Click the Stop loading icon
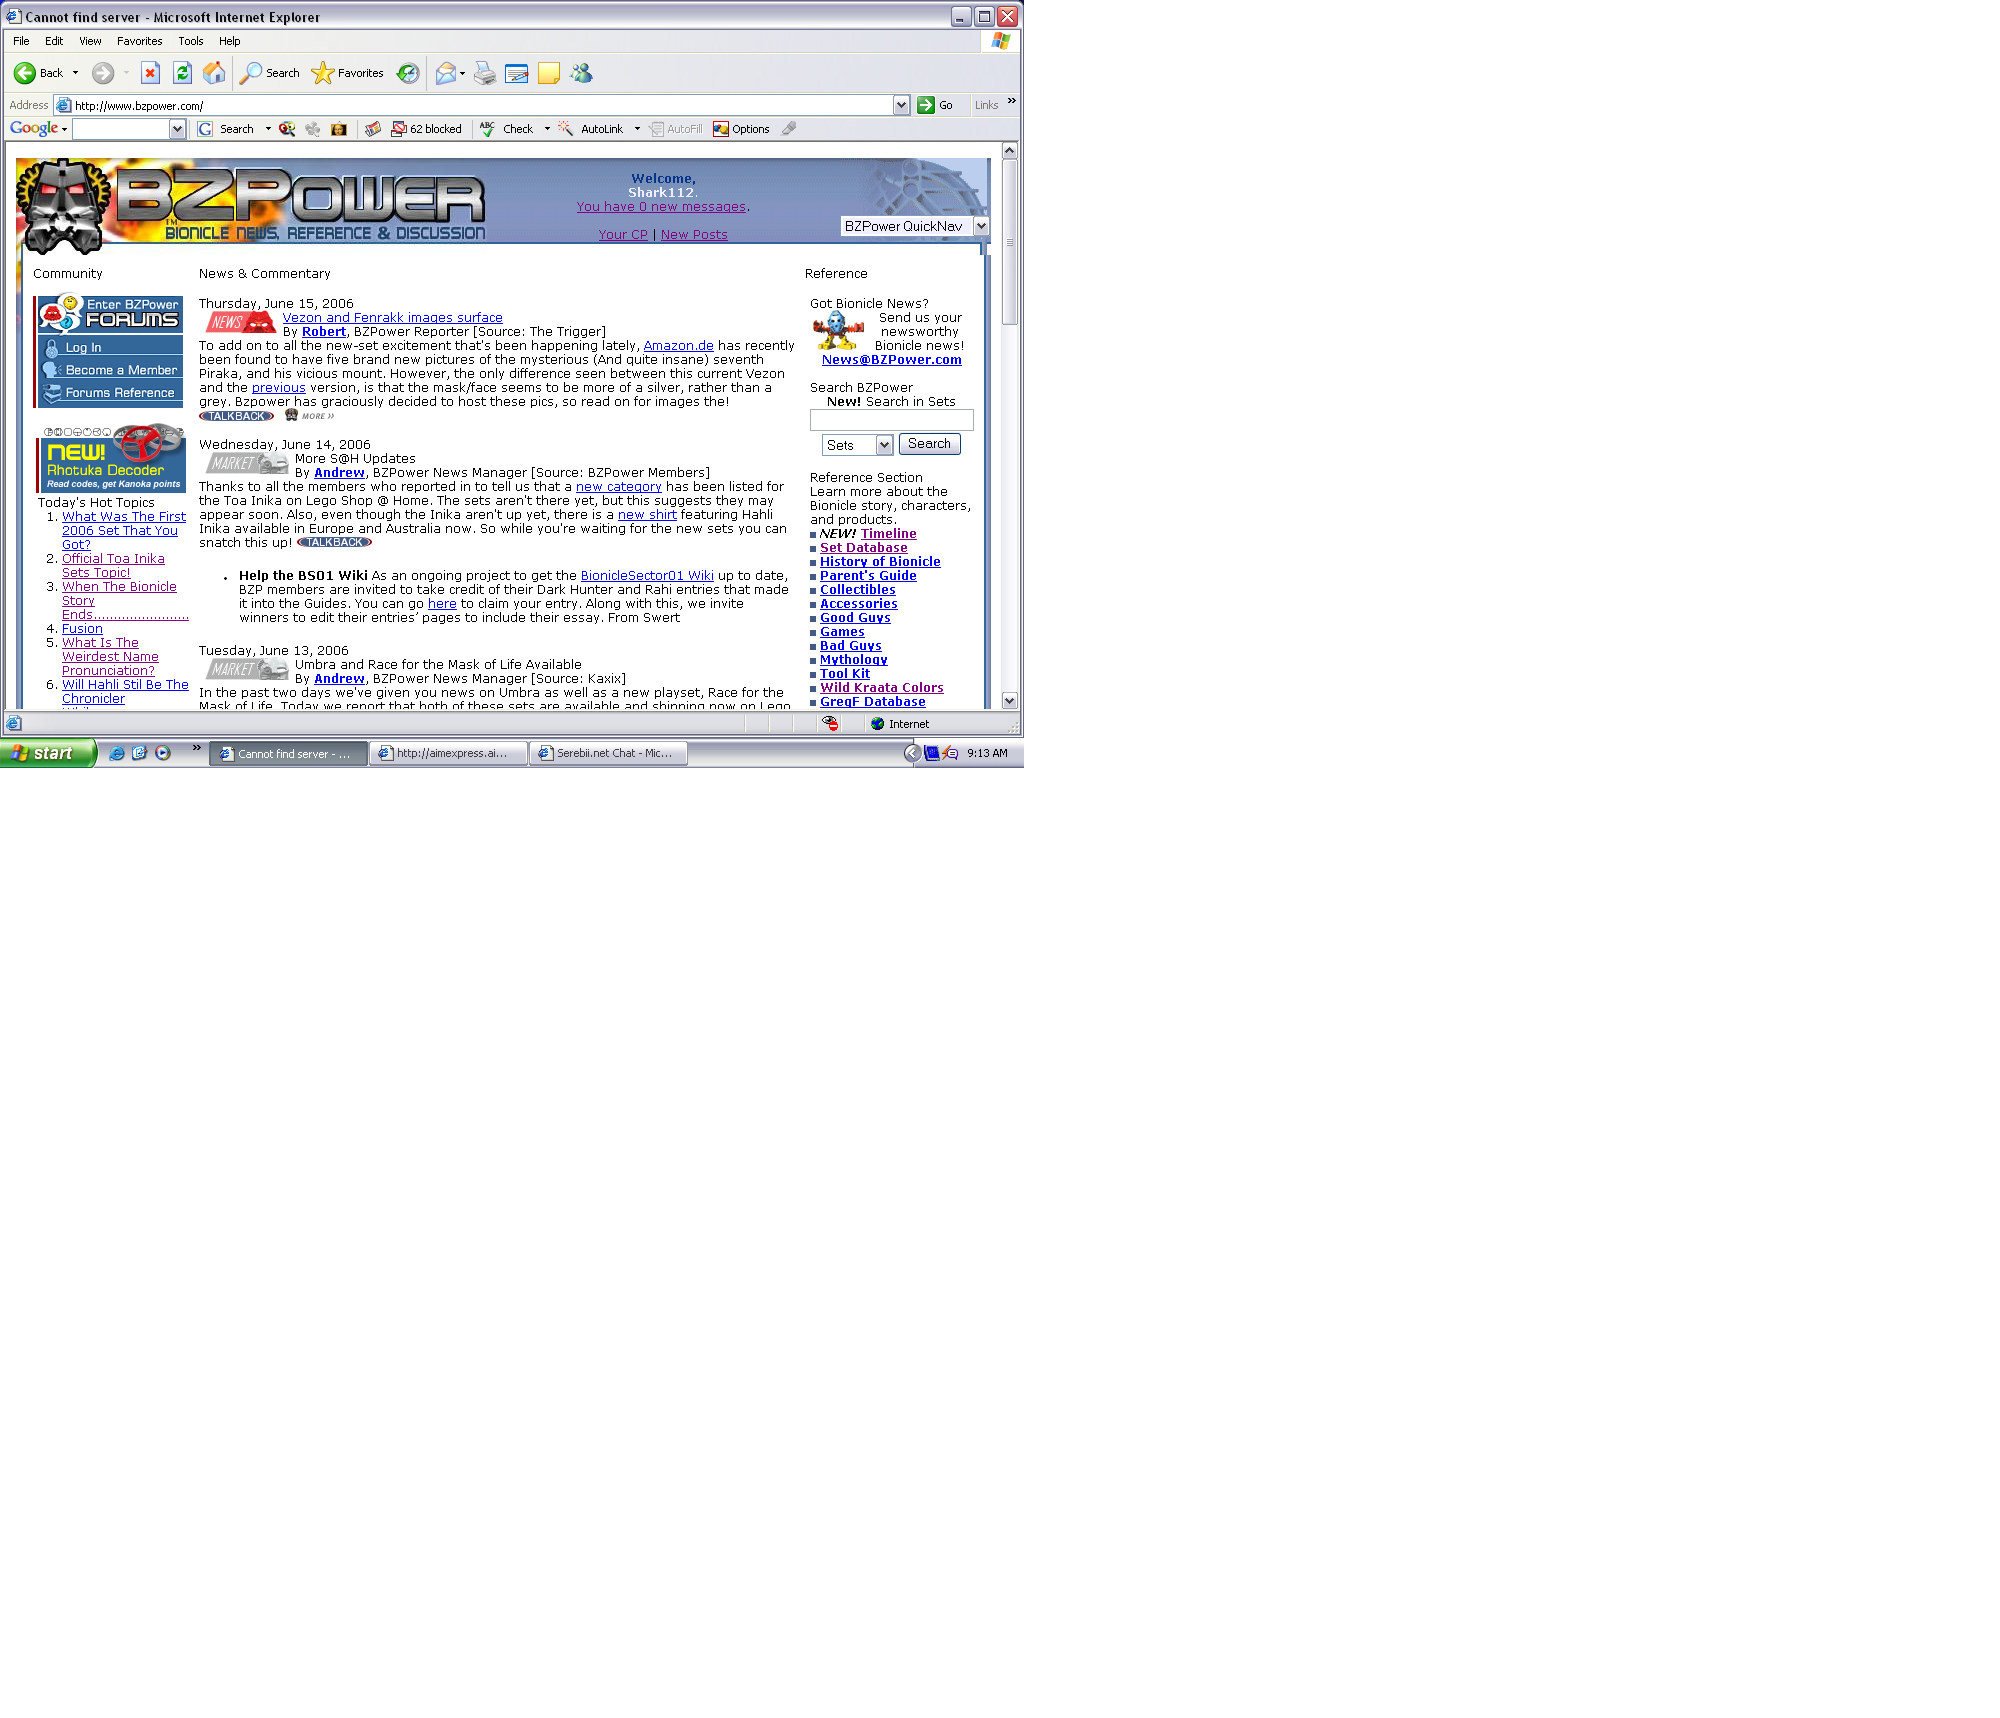2000x1718 pixels. tap(150, 73)
